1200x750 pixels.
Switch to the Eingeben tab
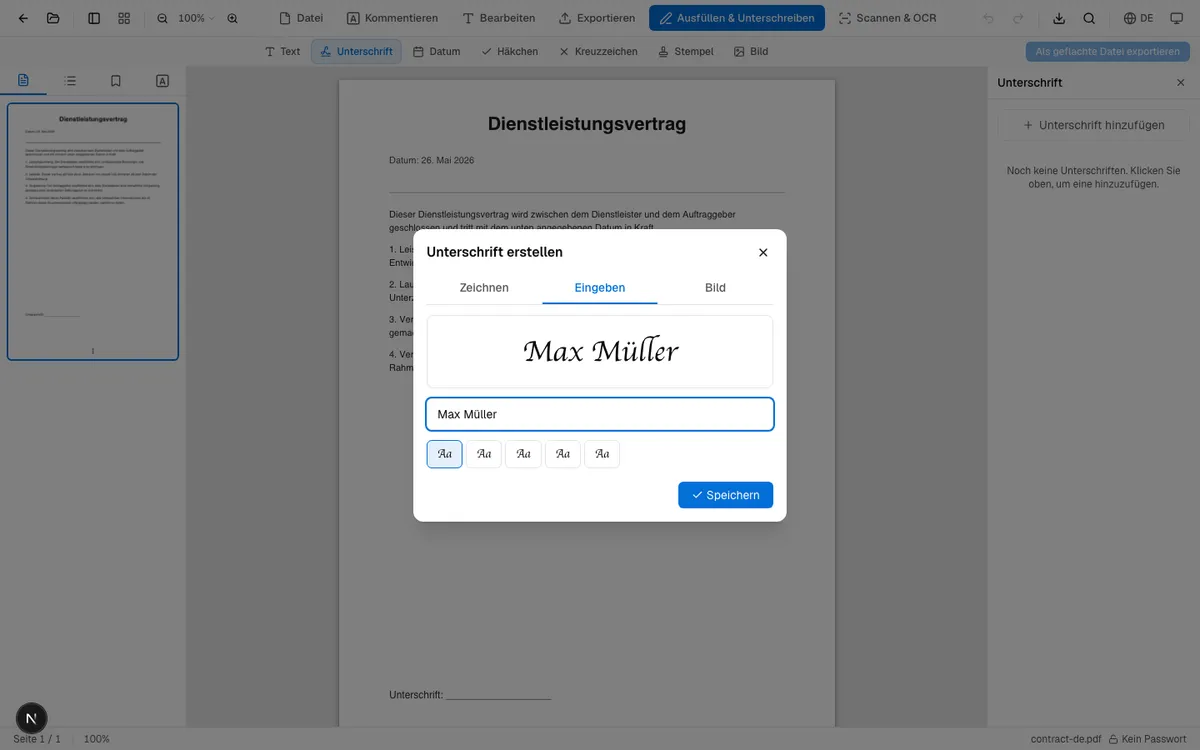tap(600, 288)
